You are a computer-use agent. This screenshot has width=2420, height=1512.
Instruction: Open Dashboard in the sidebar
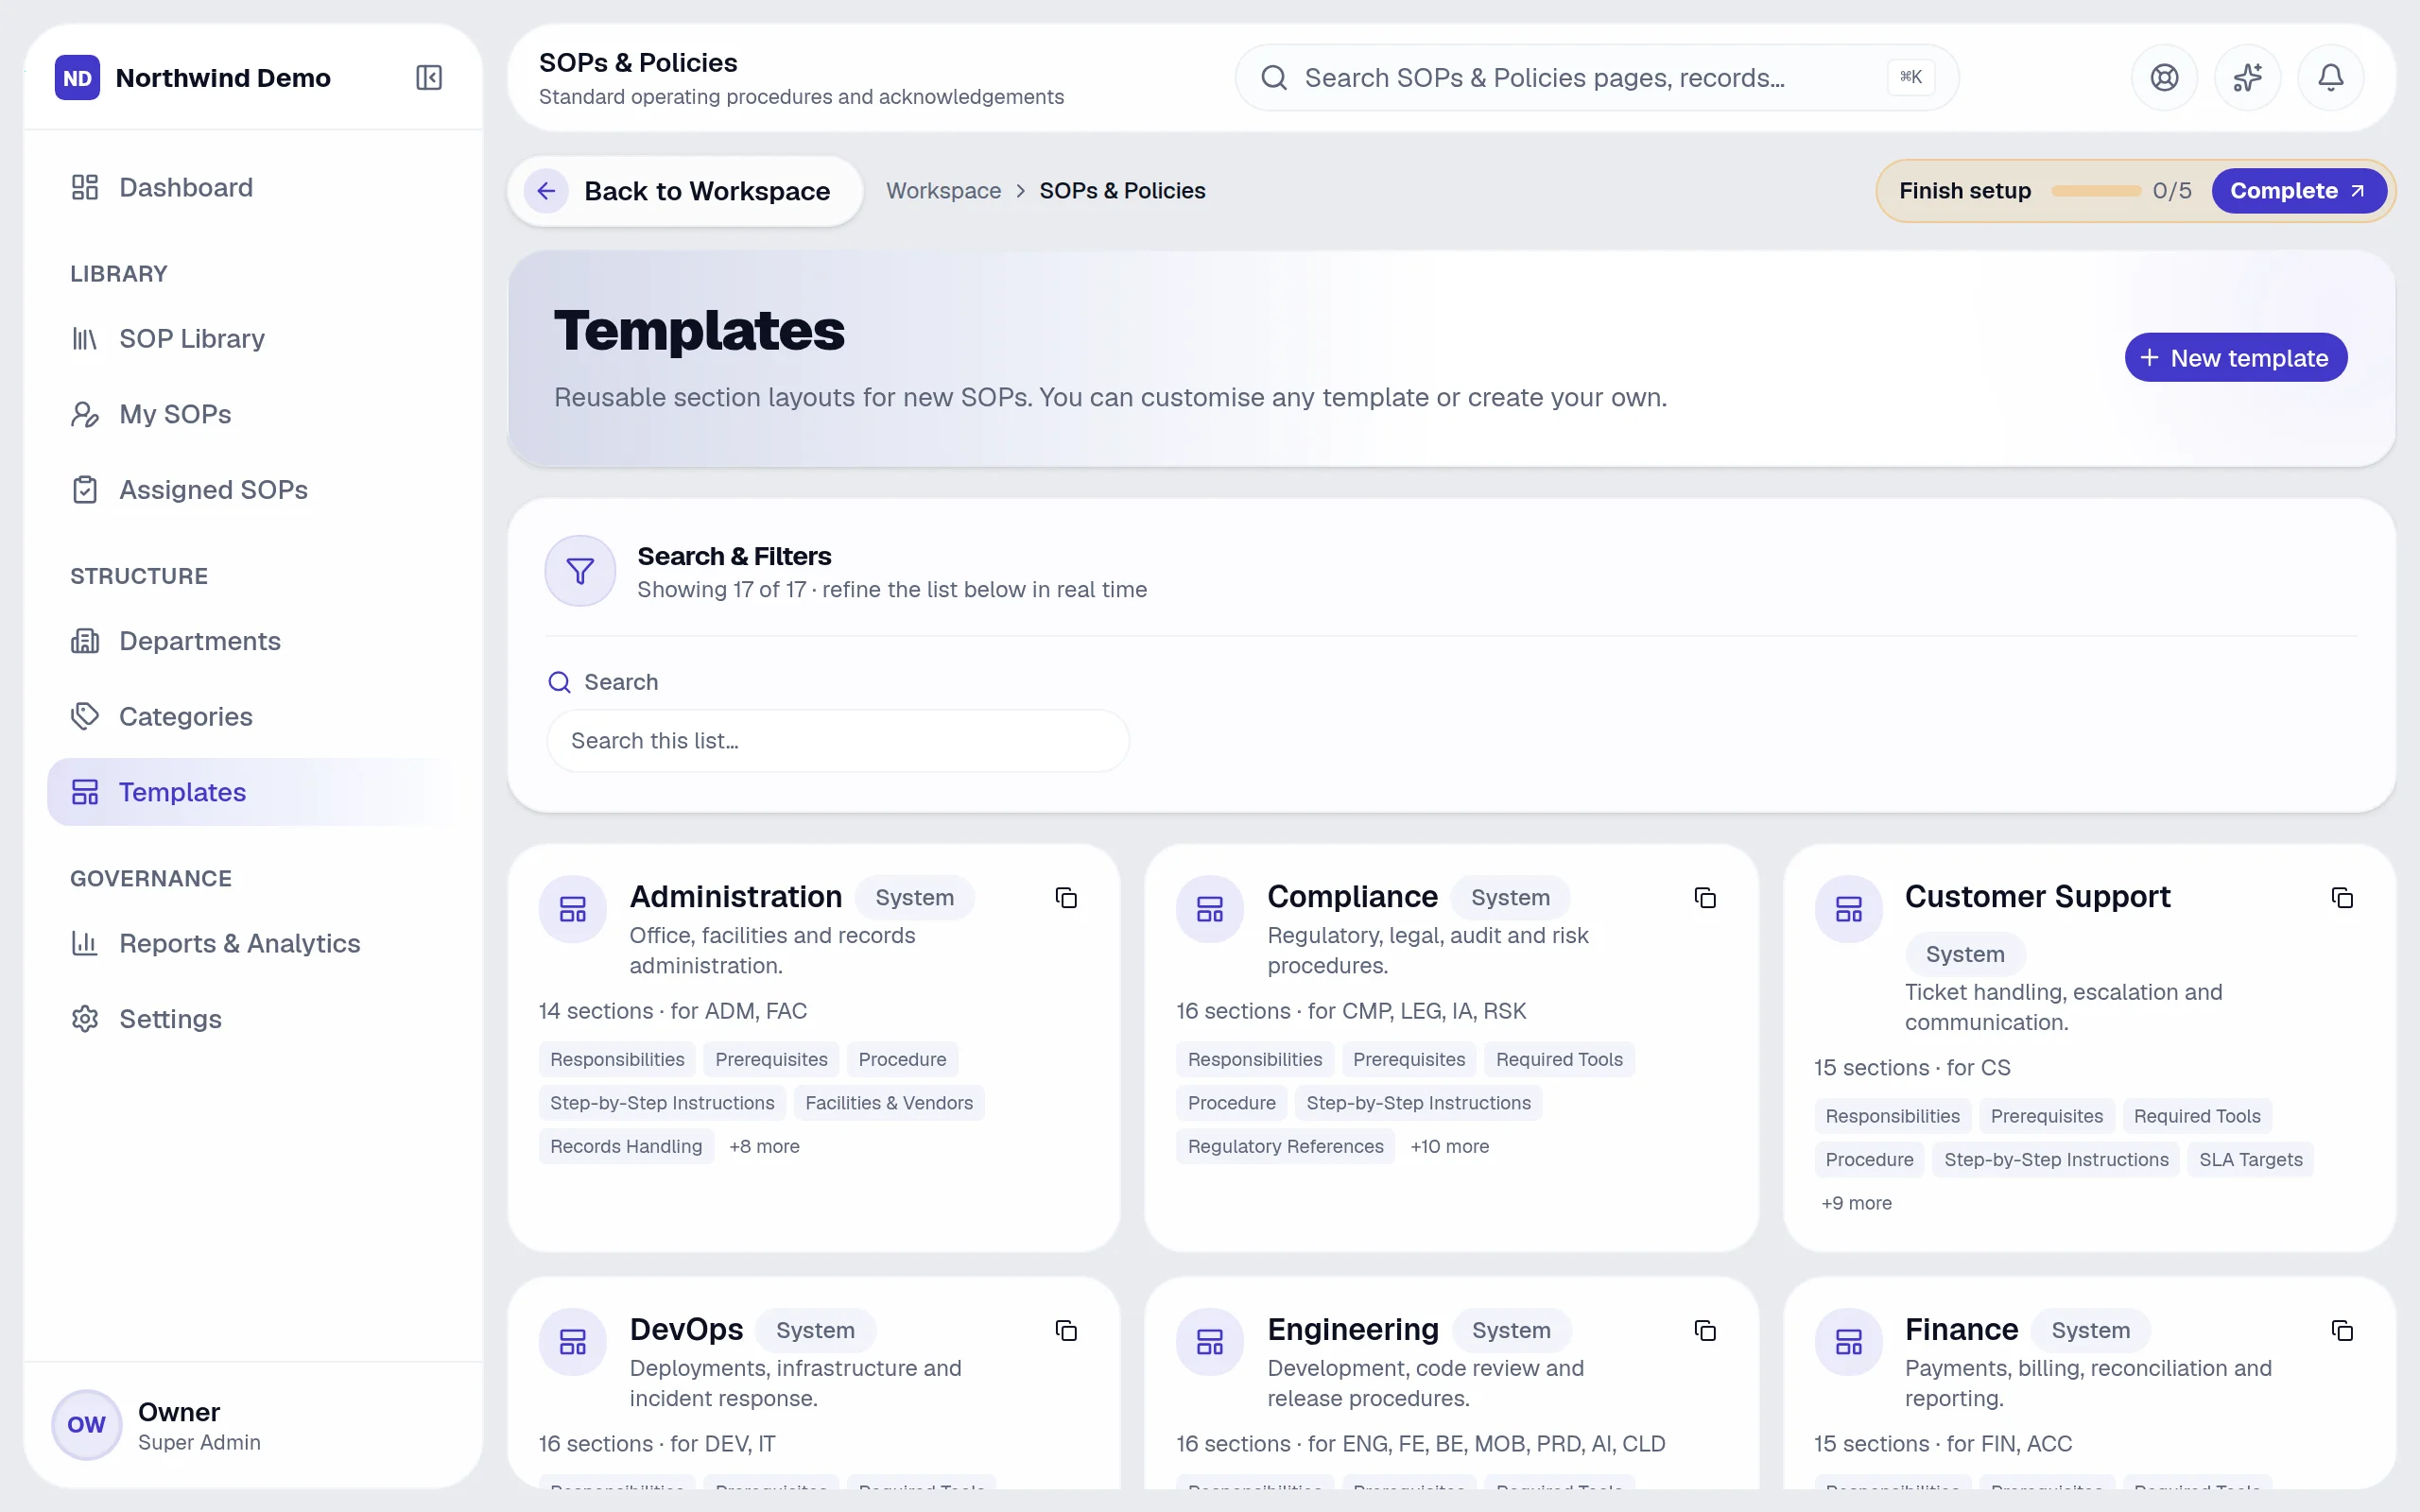253,187
